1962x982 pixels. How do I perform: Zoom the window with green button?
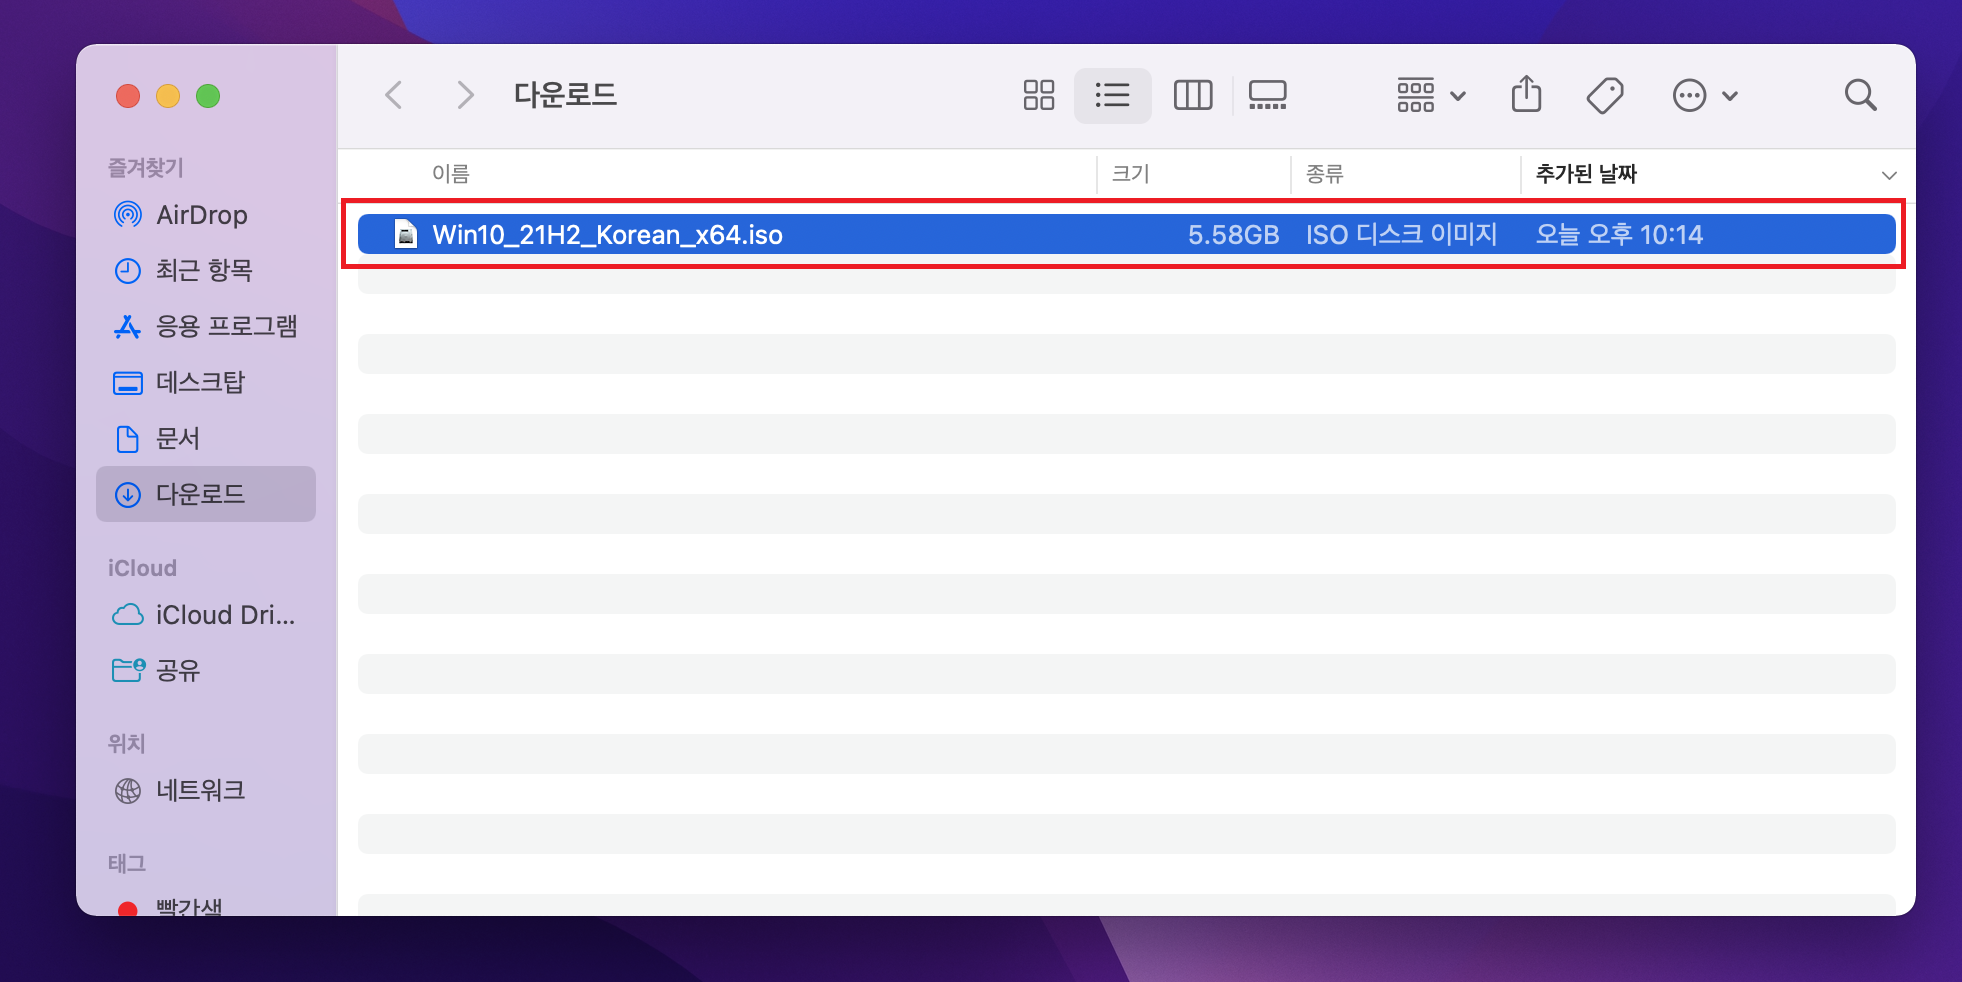(x=208, y=96)
